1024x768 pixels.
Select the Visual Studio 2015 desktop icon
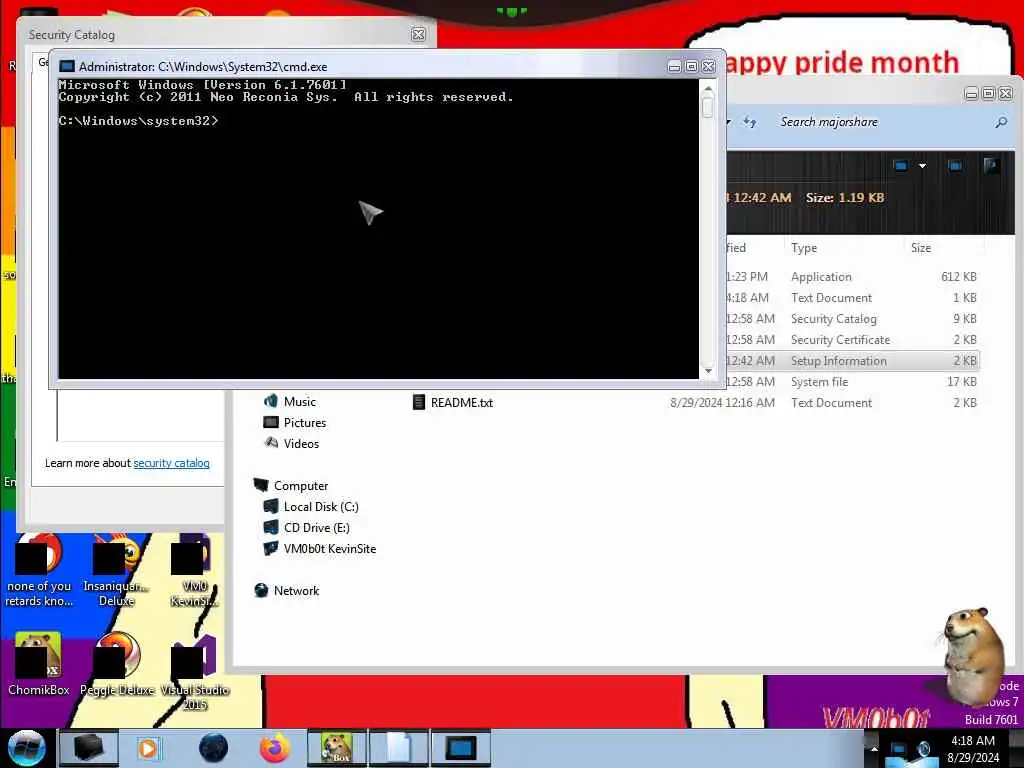point(194,673)
